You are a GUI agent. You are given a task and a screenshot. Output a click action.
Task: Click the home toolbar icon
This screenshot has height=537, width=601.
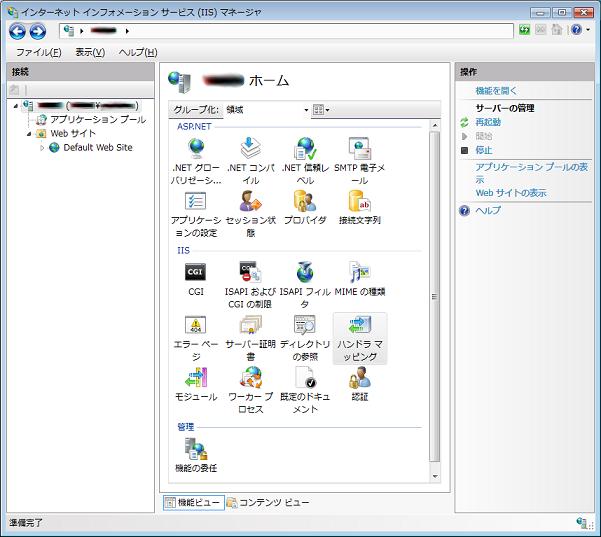click(x=557, y=30)
